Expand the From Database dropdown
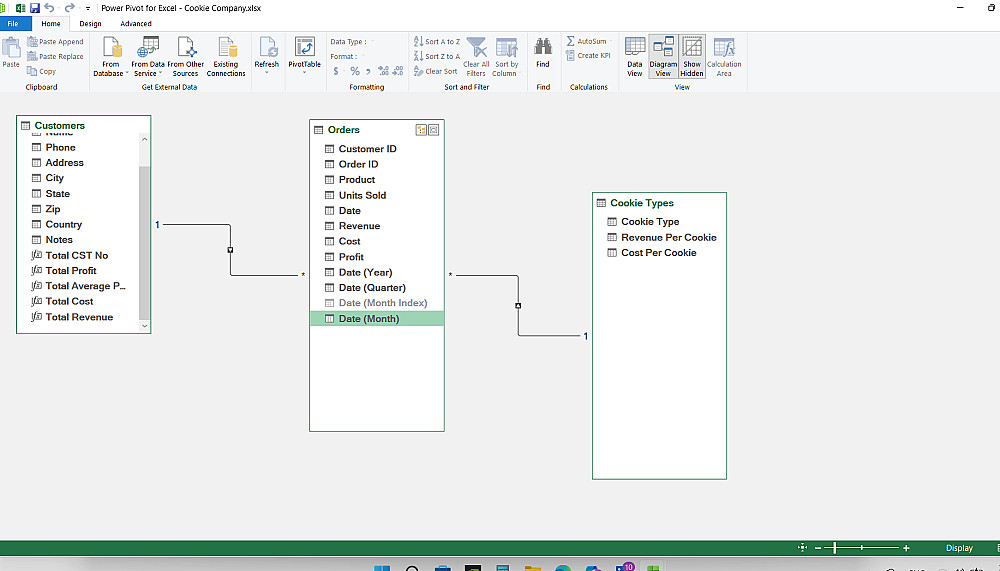Viewport: 1000px width, 571px height. click(x=111, y=57)
